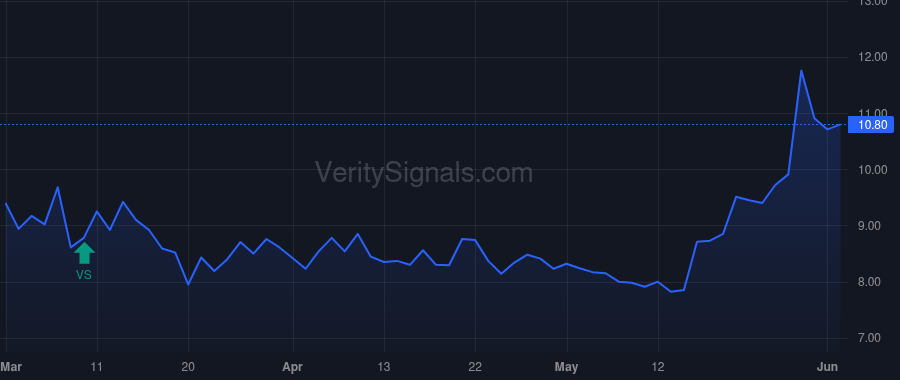Click the green VS up-arrow signal marker
The image size is (900, 380).
point(84,253)
